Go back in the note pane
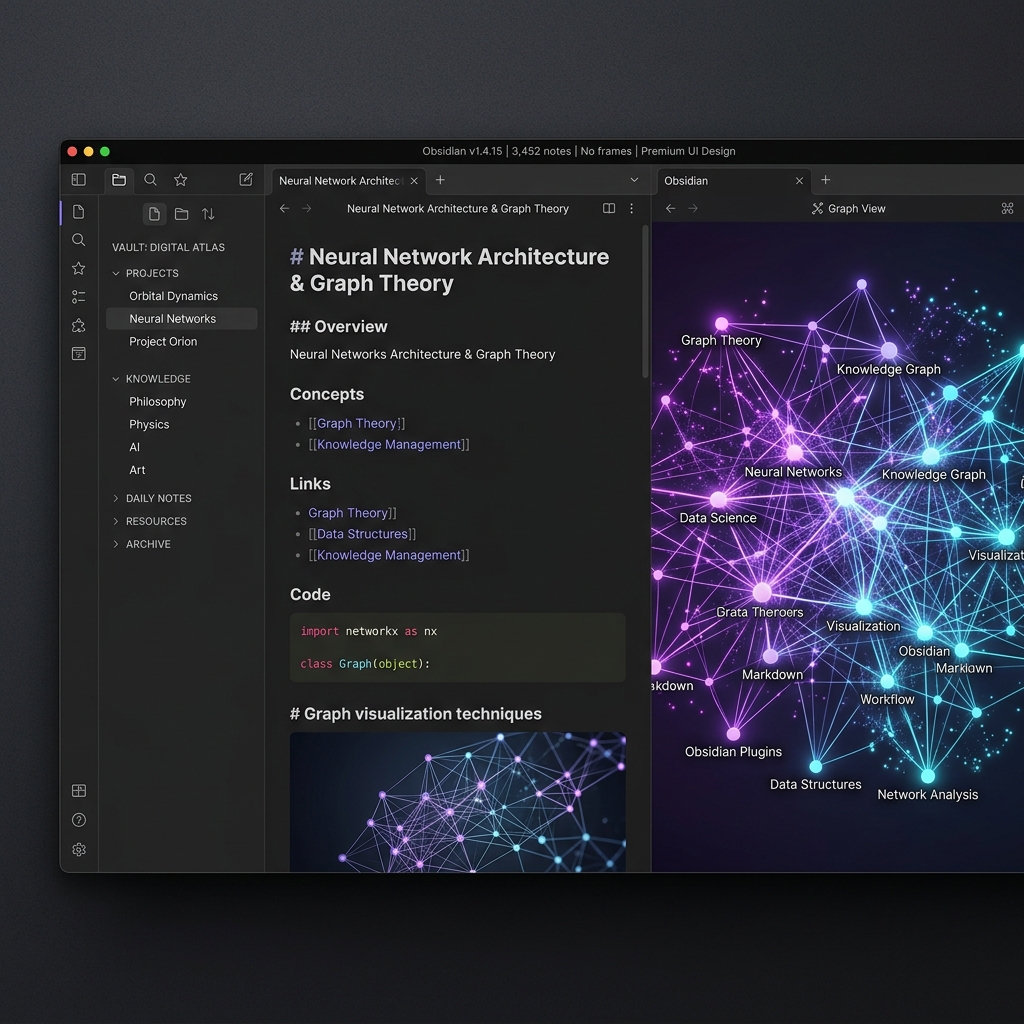This screenshot has height=1024, width=1024. [x=284, y=208]
